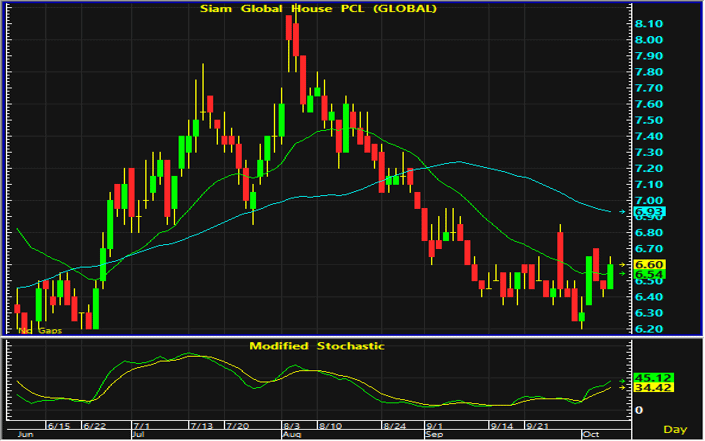Screen dimensions: 705x441
Task: Click the Aug month label
Action: (291, 434)
